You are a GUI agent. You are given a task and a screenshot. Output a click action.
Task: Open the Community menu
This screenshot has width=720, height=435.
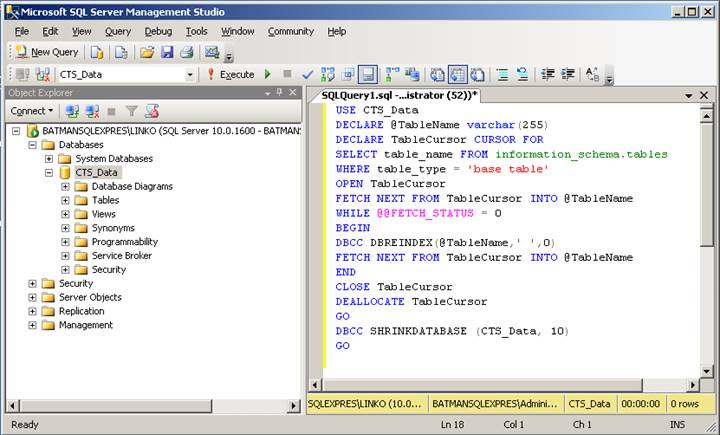(291, 31)
